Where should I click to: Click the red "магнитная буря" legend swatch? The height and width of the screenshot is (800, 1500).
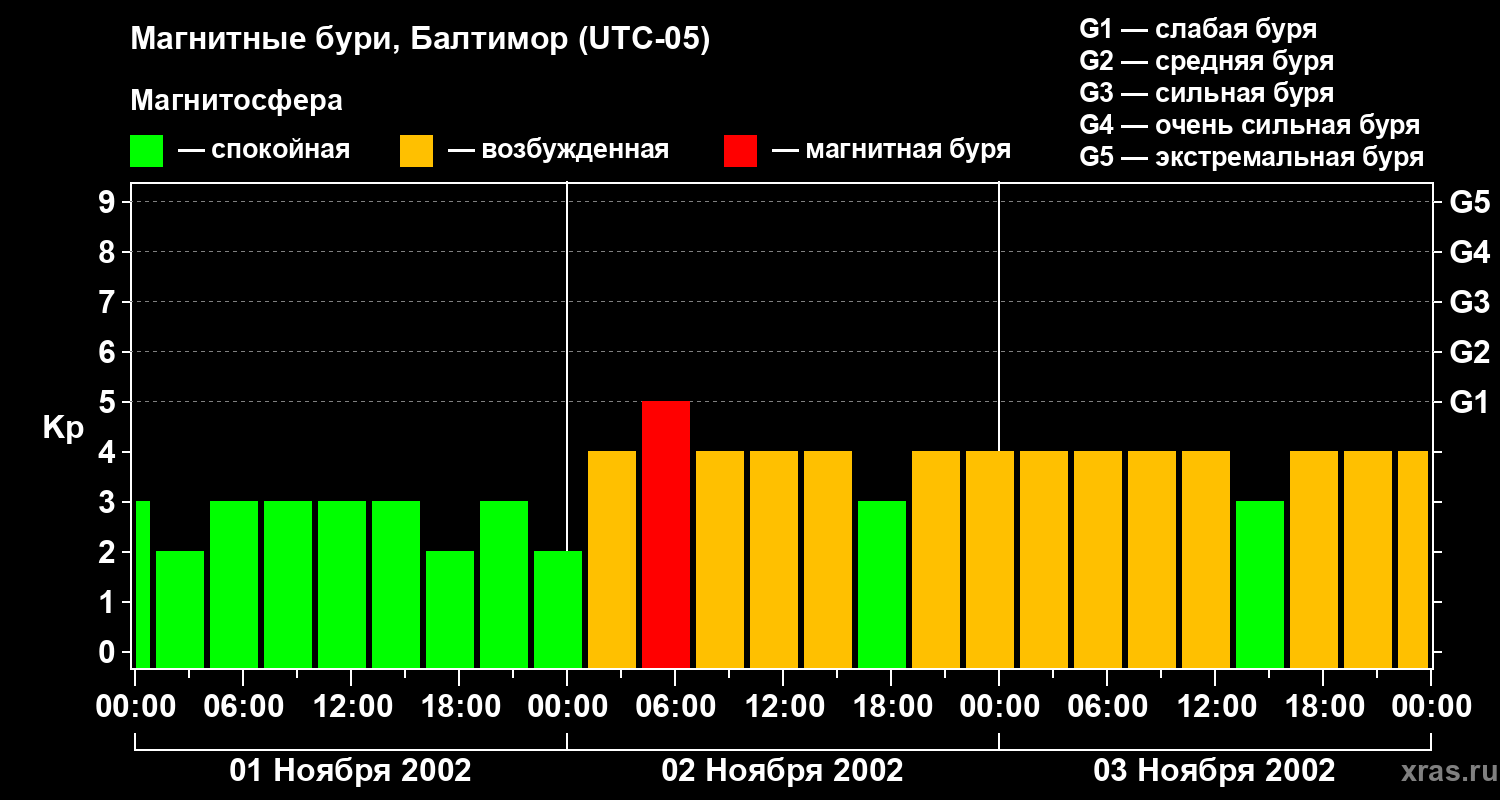click(x=740, y=151)
